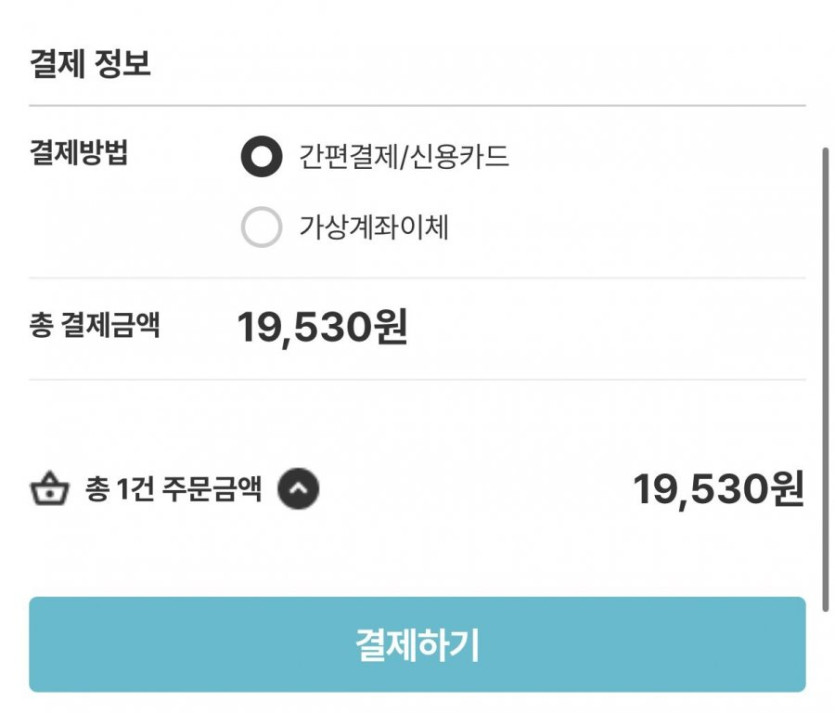This screenshot has height=713, width=835.
Task: Select the 간편결제/신용카드 radio button
Action: [x=262, y=157]
